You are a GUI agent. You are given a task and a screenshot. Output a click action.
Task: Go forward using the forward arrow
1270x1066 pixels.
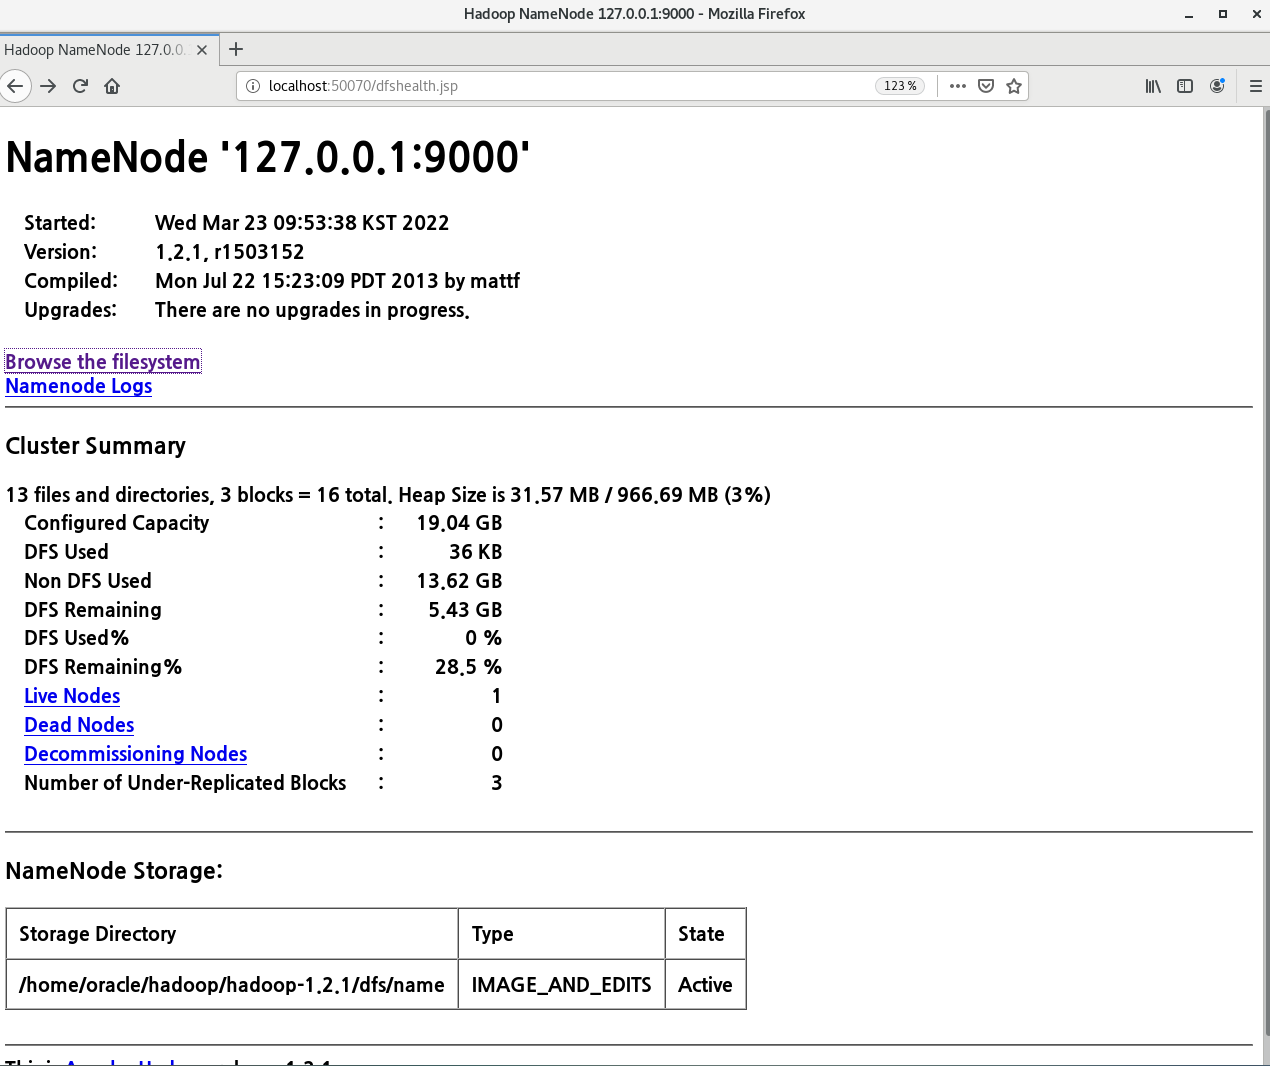coord(48,86)
